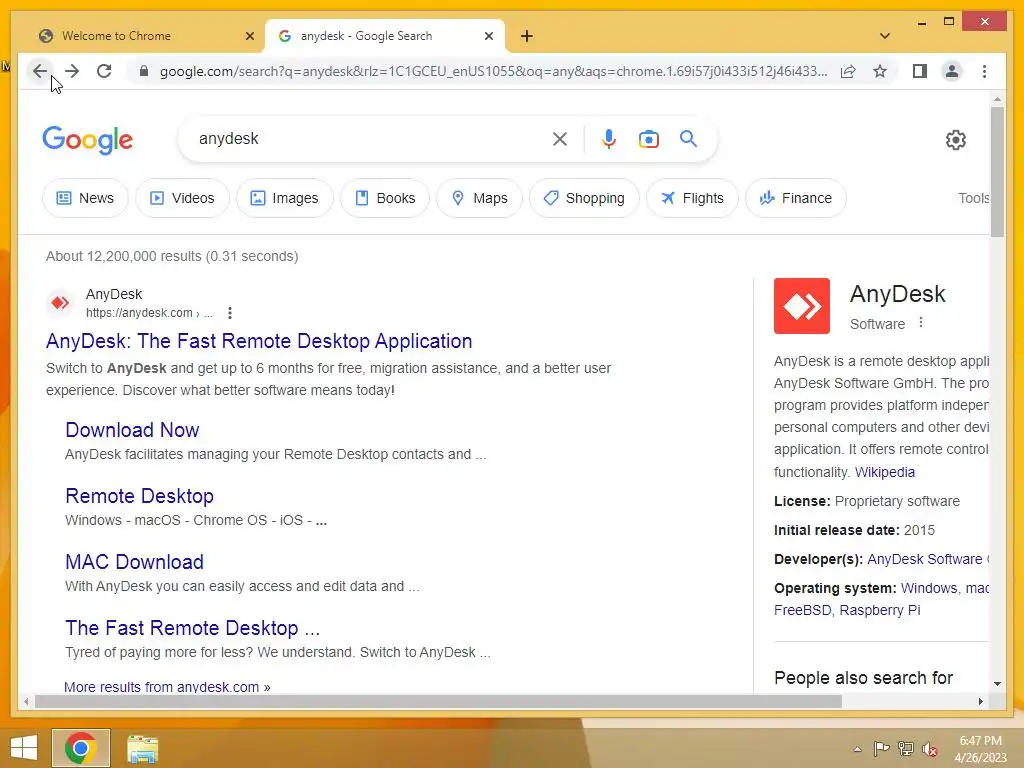The width and height of the screenshot is (1024, 768).
Task: Open more options beside Software label
Action: (x=921, y=322)
